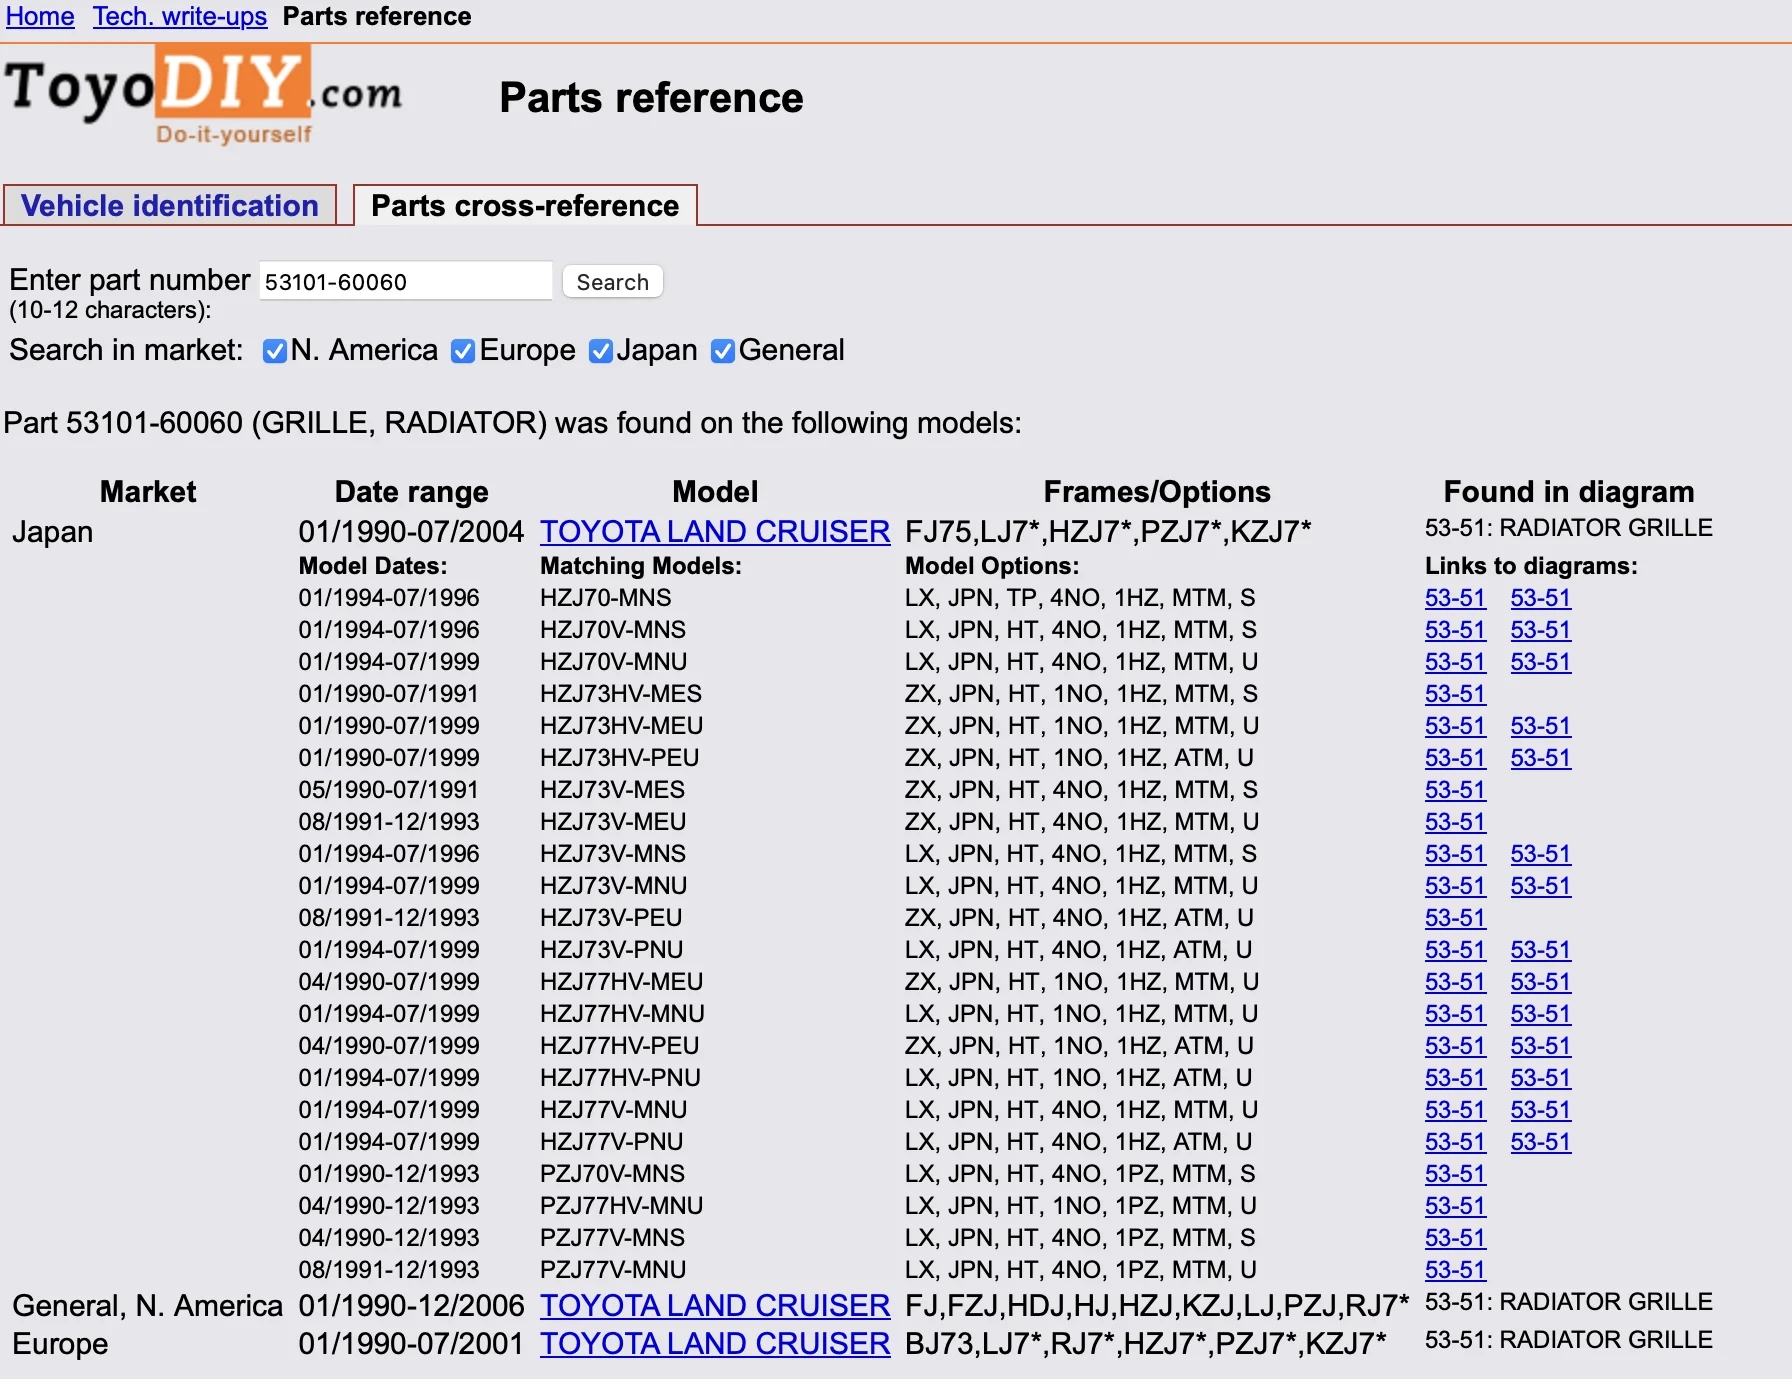Open first 53-51 diagram for HZJ73V-MNS

point(1455,854)
